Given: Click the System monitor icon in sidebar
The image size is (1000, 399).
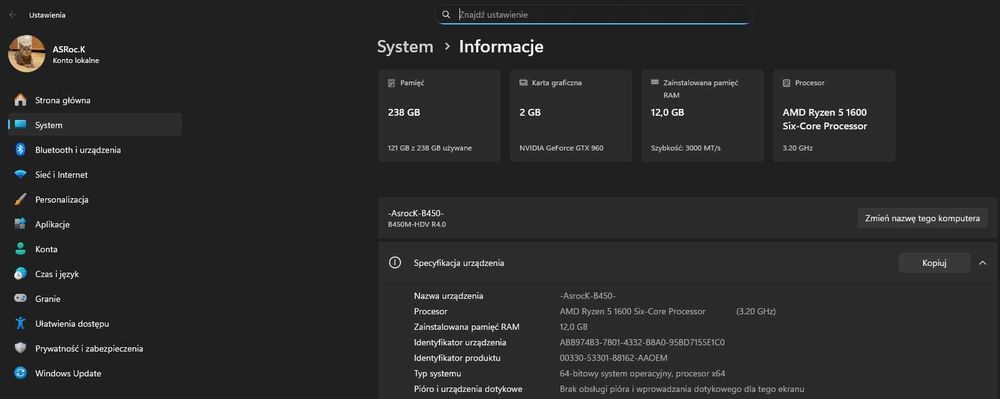Looking at the screenshot, I should point(20,125).
